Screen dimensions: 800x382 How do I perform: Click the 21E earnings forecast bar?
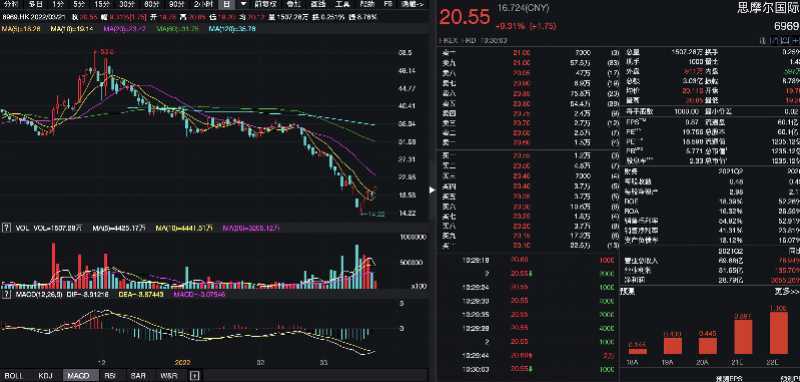(x=743, y=337)
